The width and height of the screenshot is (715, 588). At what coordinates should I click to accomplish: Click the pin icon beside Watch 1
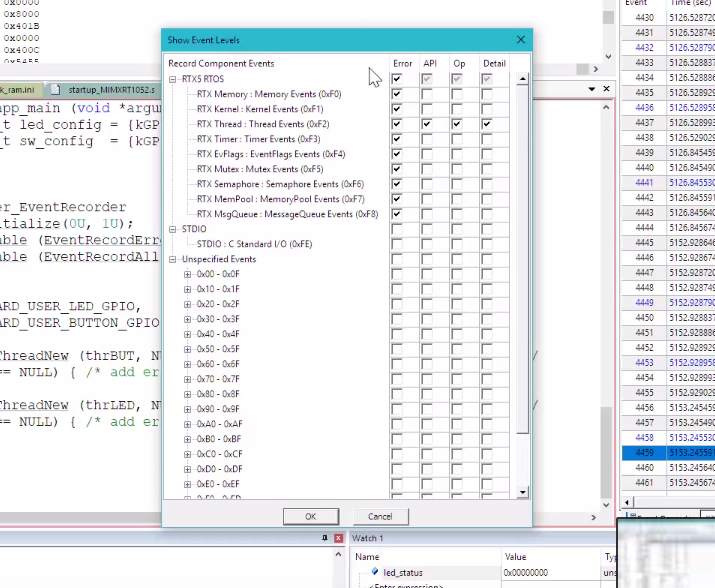pos(326,538)
